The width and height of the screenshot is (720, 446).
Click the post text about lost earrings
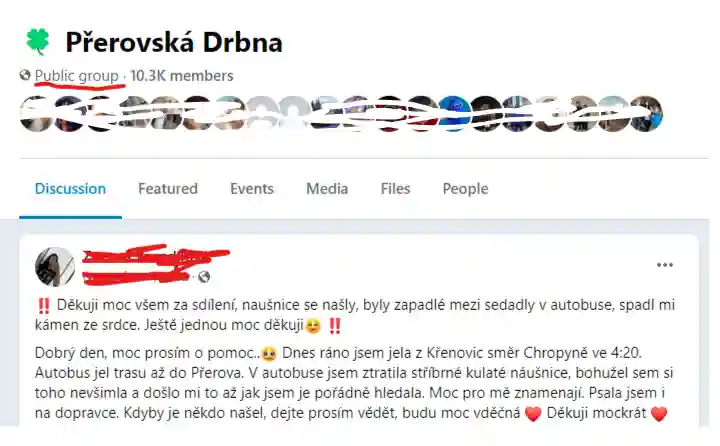click(354, 383)
